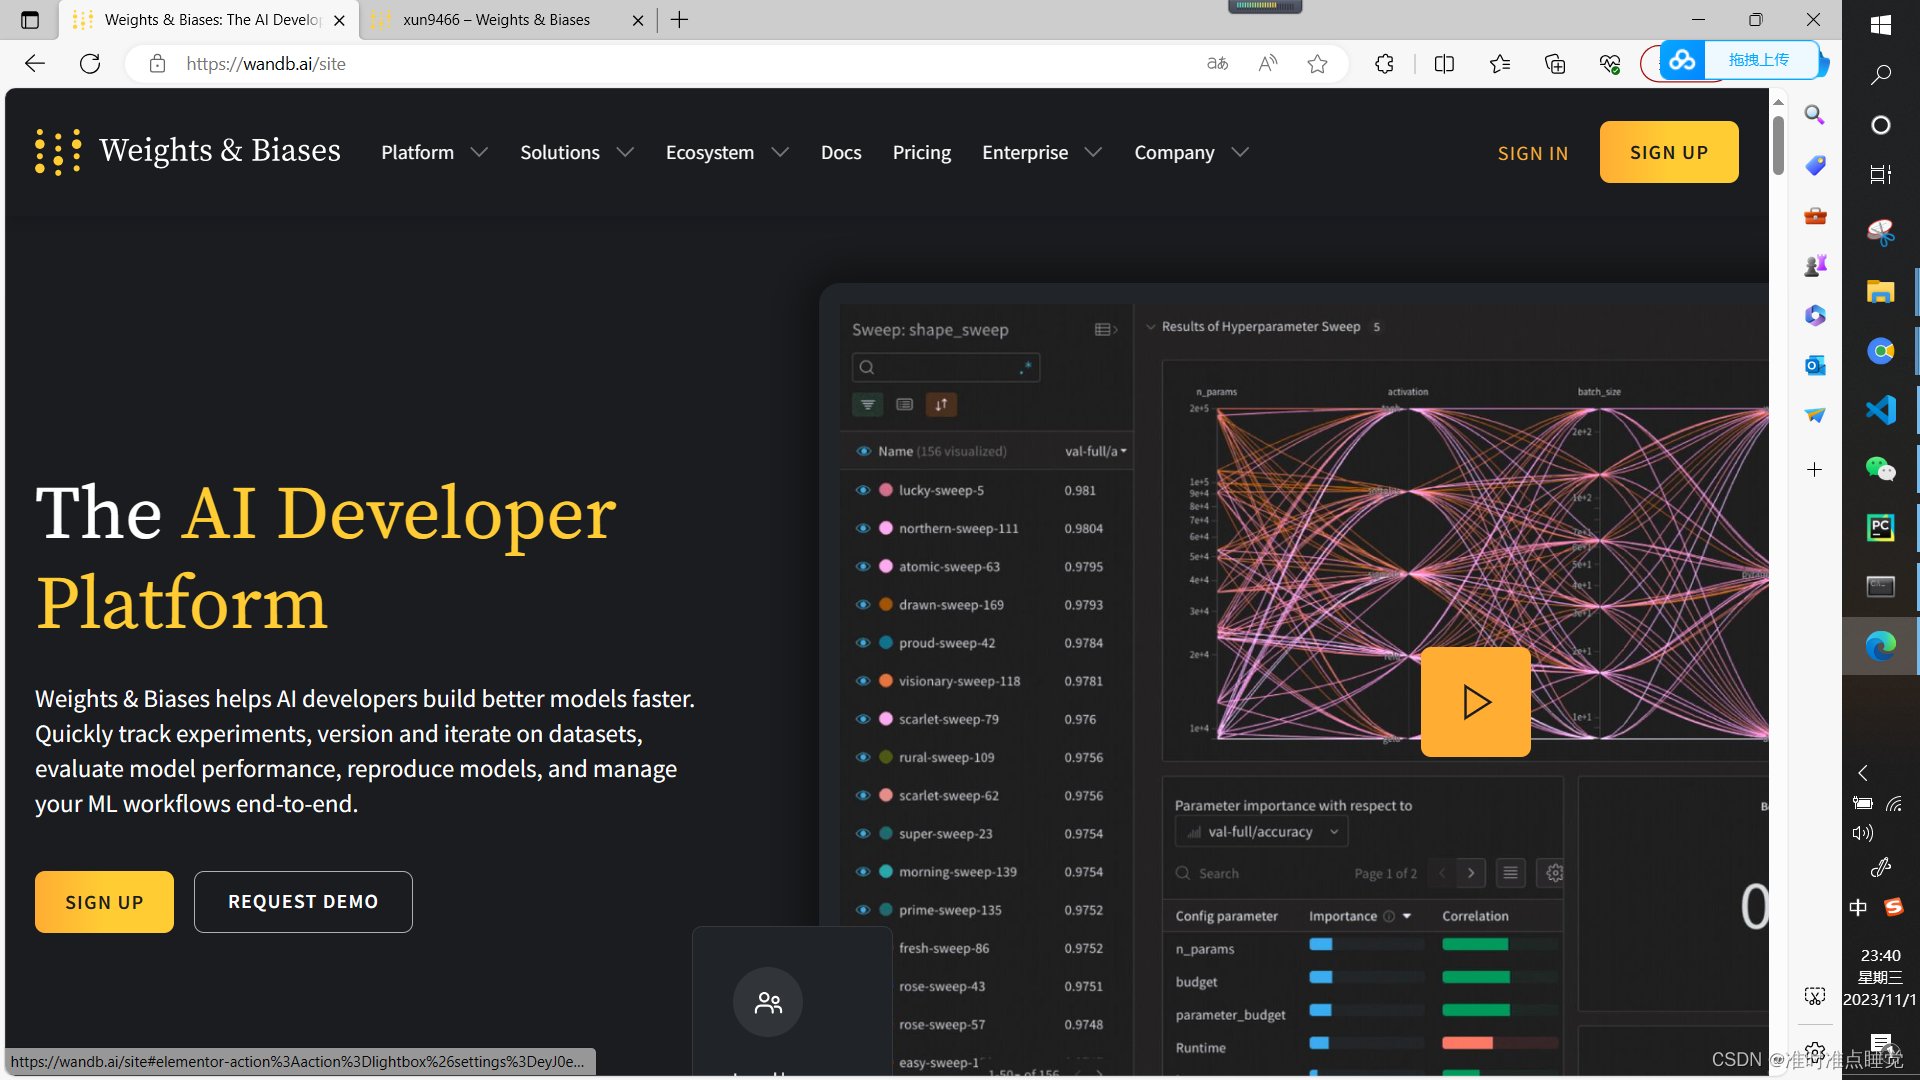Open Windows Start menu

click(x=1880, y=25)
